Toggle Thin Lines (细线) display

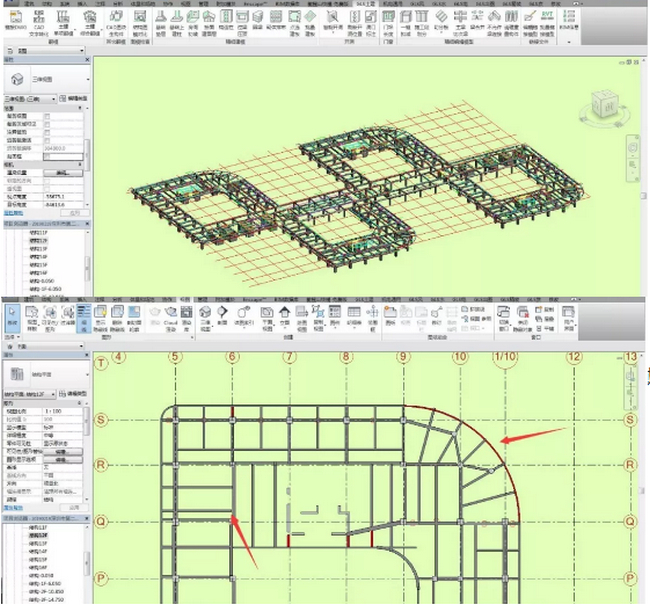(x=84, y=318)
